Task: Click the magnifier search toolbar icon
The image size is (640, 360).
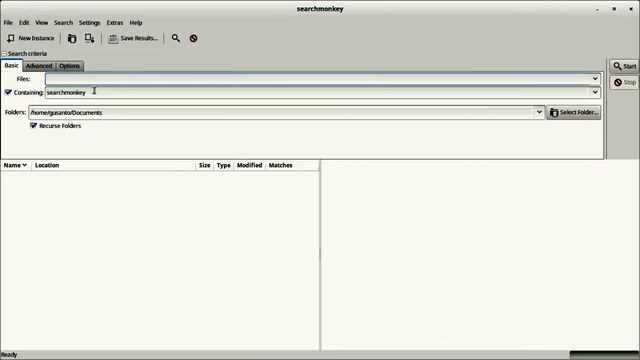Action: point(176,38)
